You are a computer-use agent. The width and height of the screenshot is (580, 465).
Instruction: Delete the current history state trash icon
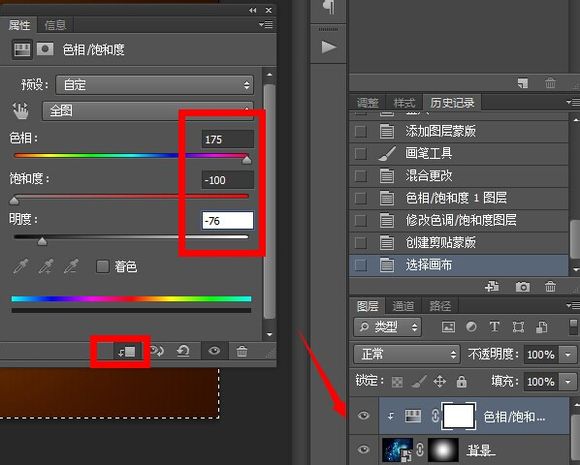(550, 286)
